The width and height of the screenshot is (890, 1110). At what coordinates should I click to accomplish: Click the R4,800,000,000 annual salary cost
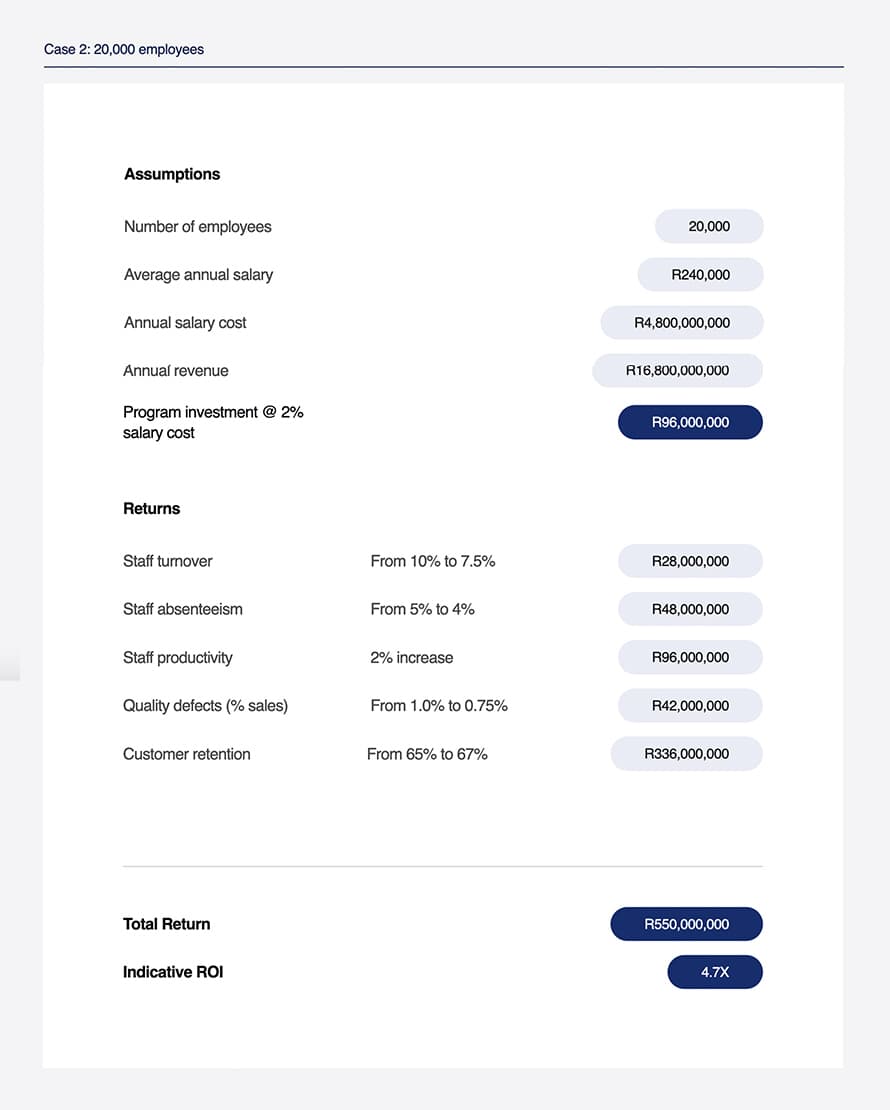(x=682, y=323)
